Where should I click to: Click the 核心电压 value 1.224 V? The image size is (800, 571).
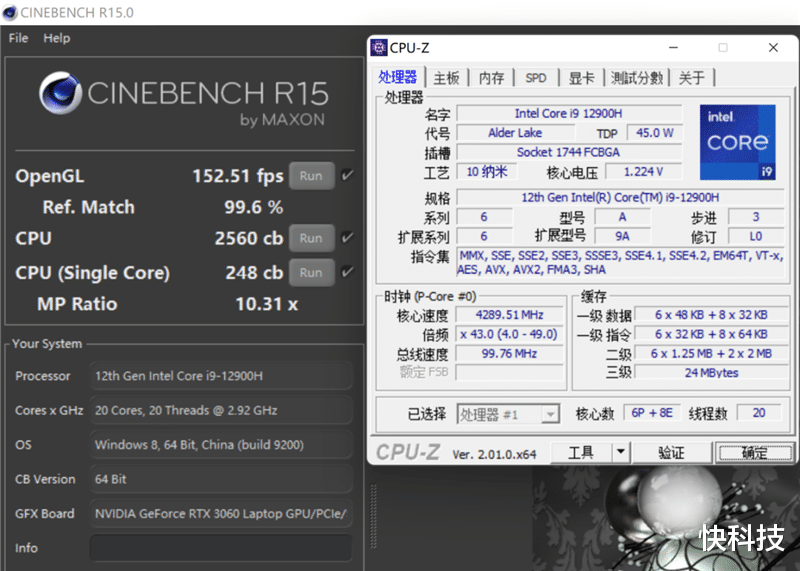pos(643,171)
